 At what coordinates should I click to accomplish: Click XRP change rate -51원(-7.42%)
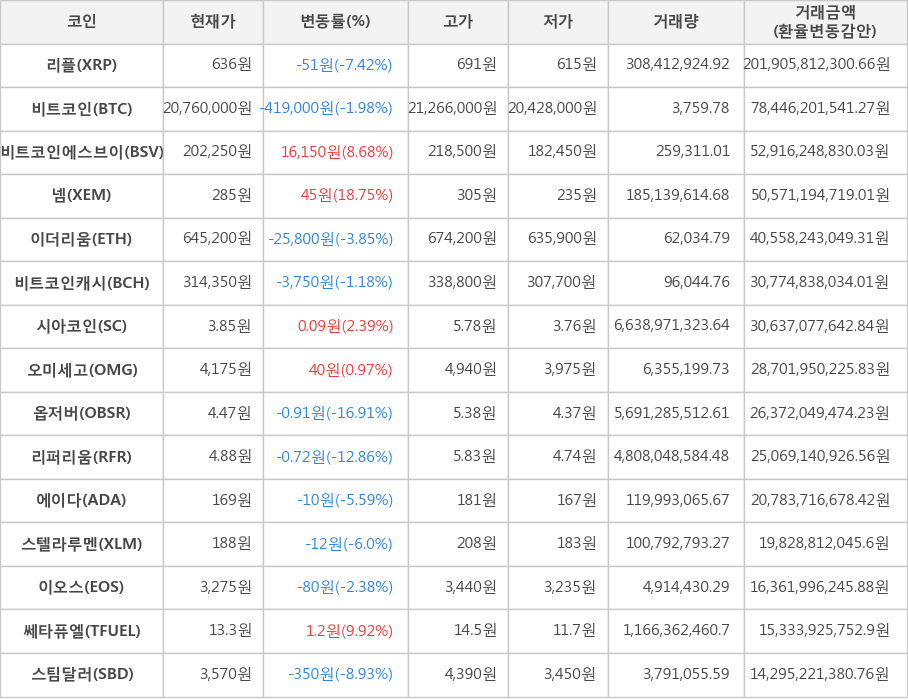344,65
